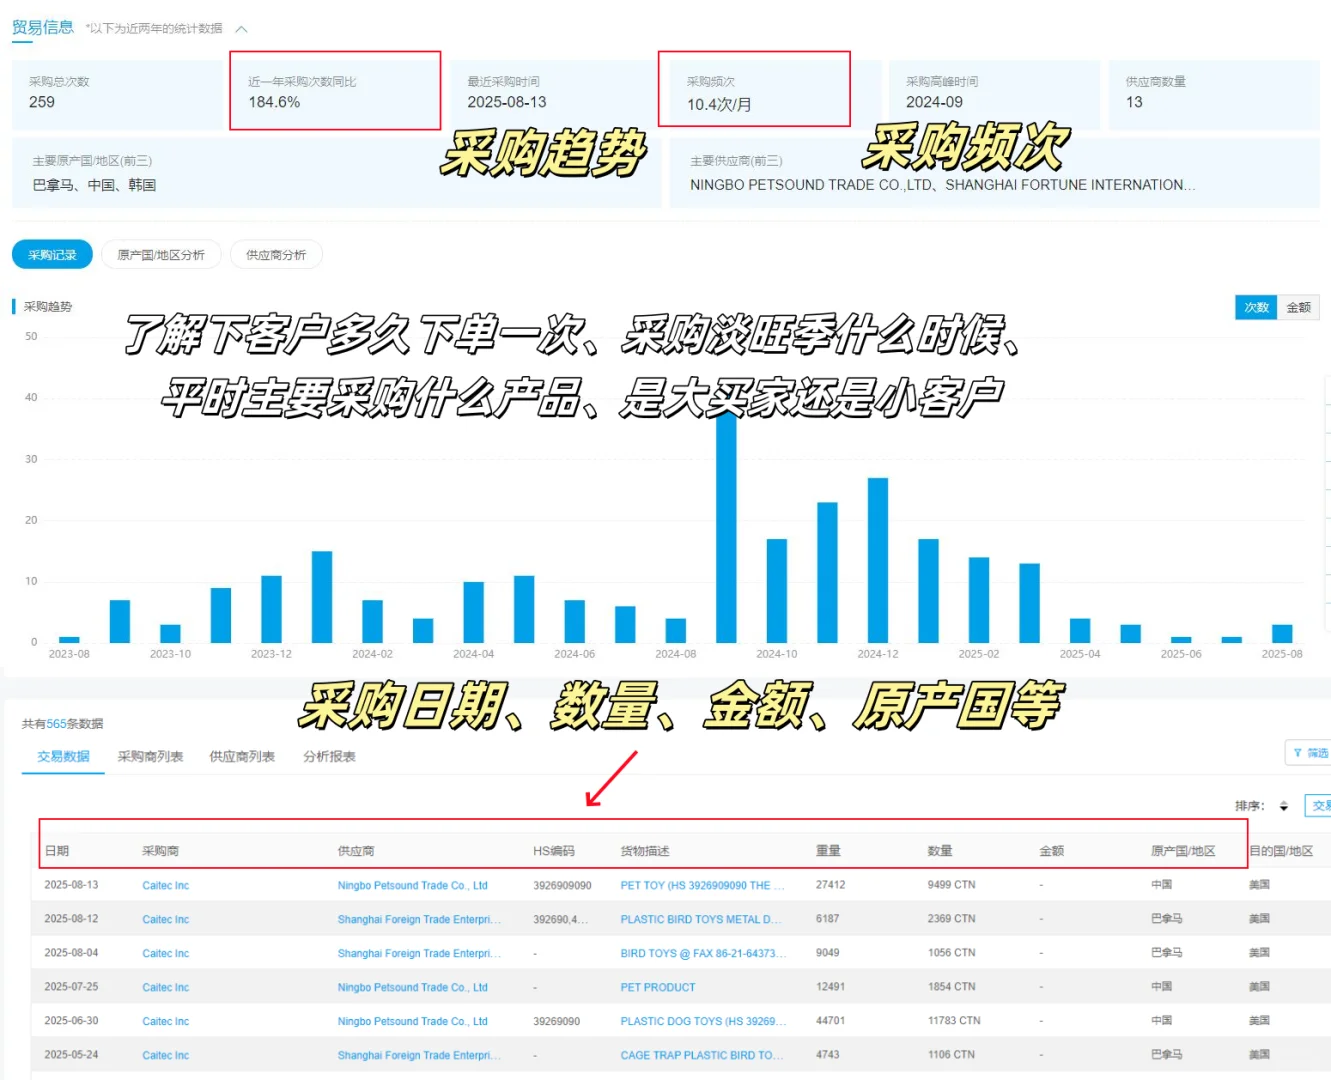Open Ningbo Petsound Trade Co., Ltd supplier link

pos(412,885)
